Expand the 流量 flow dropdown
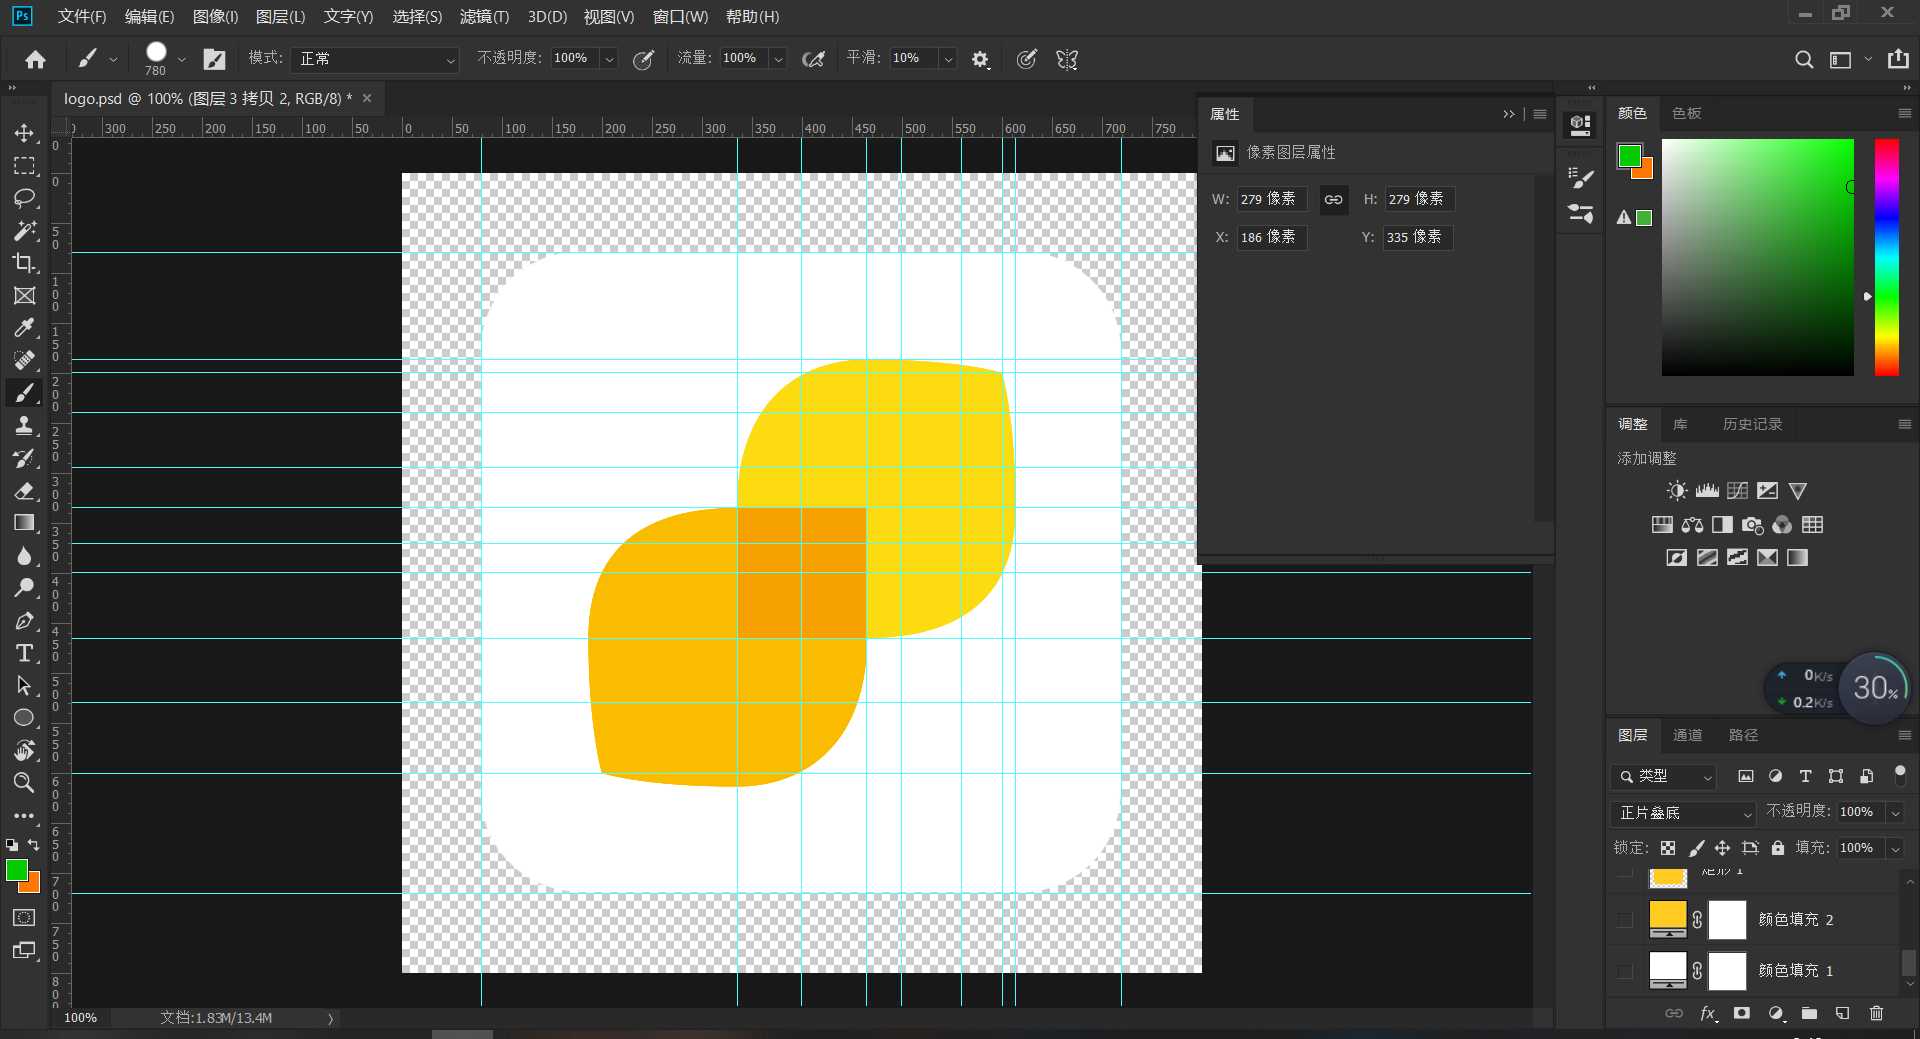Image resolution: width=1920 pixels, height=1039 pixels. (778, 60)
